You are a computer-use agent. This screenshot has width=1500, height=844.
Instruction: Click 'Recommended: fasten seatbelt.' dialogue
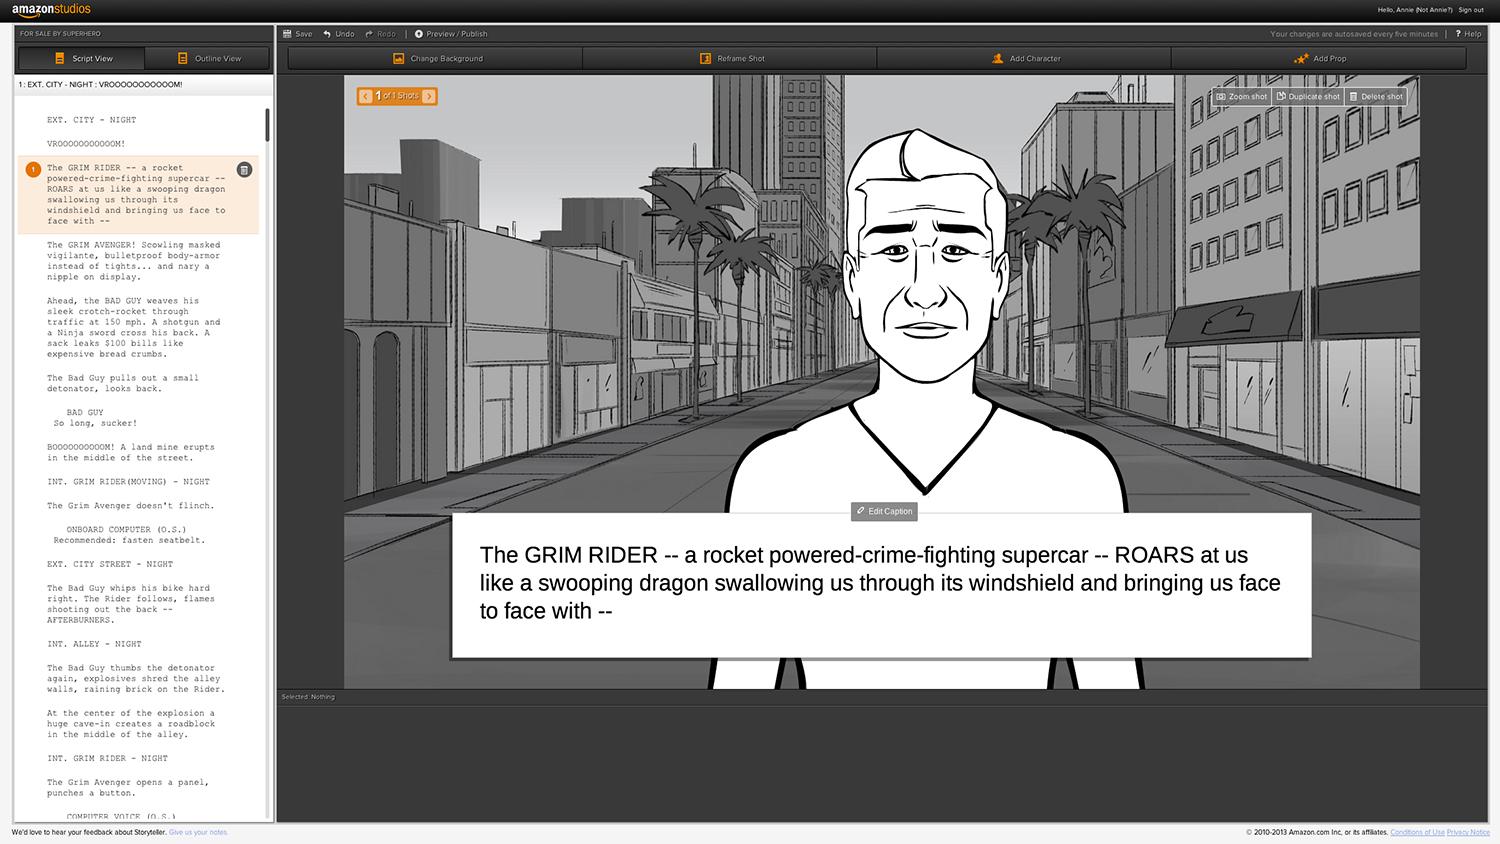coord(129,540)
